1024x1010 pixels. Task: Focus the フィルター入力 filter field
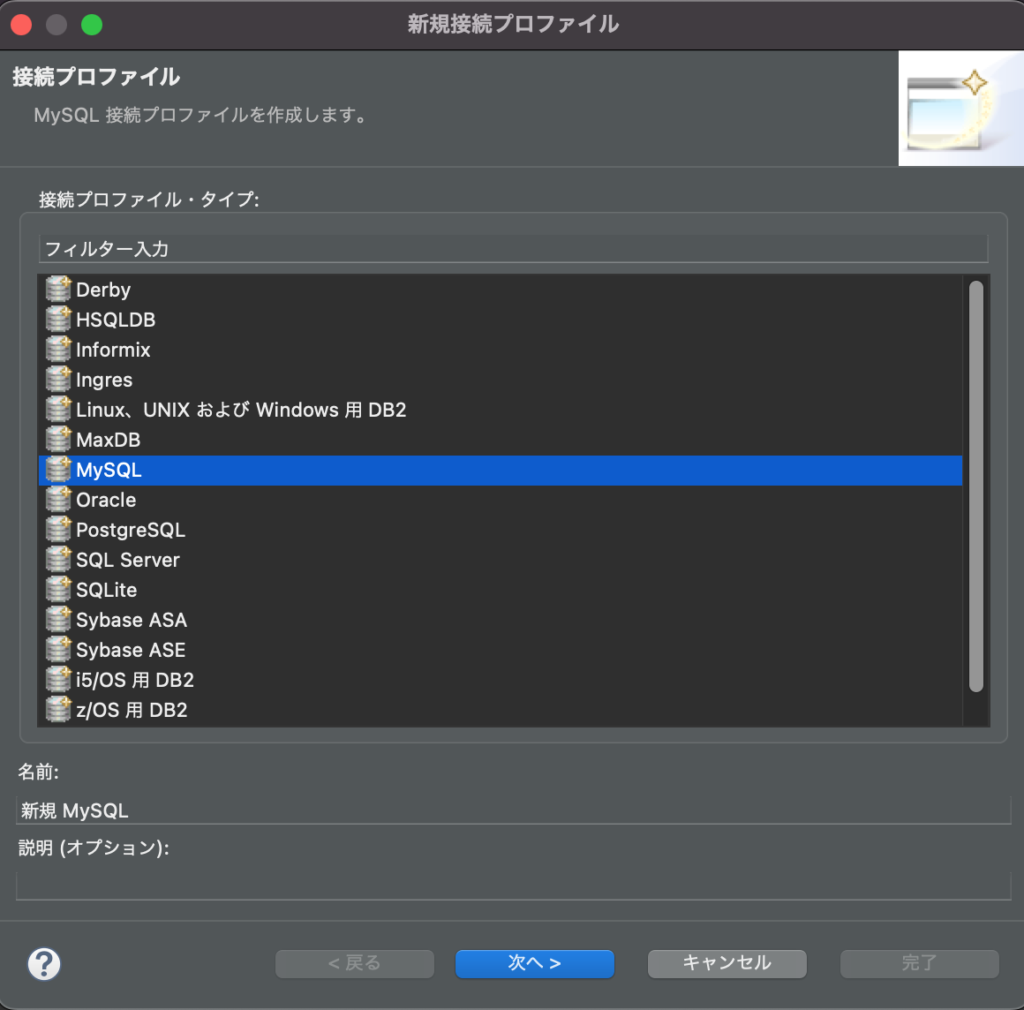pos(513,249)
